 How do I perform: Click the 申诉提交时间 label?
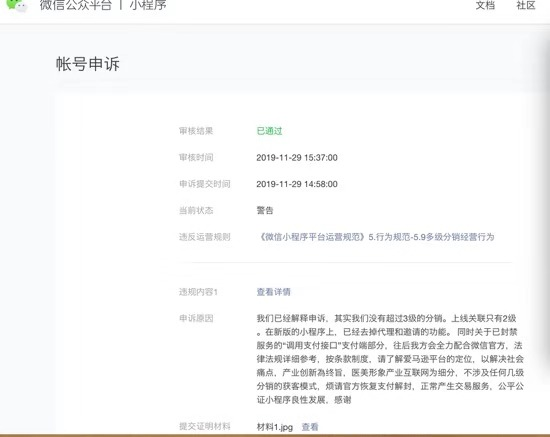coord(204,184)
